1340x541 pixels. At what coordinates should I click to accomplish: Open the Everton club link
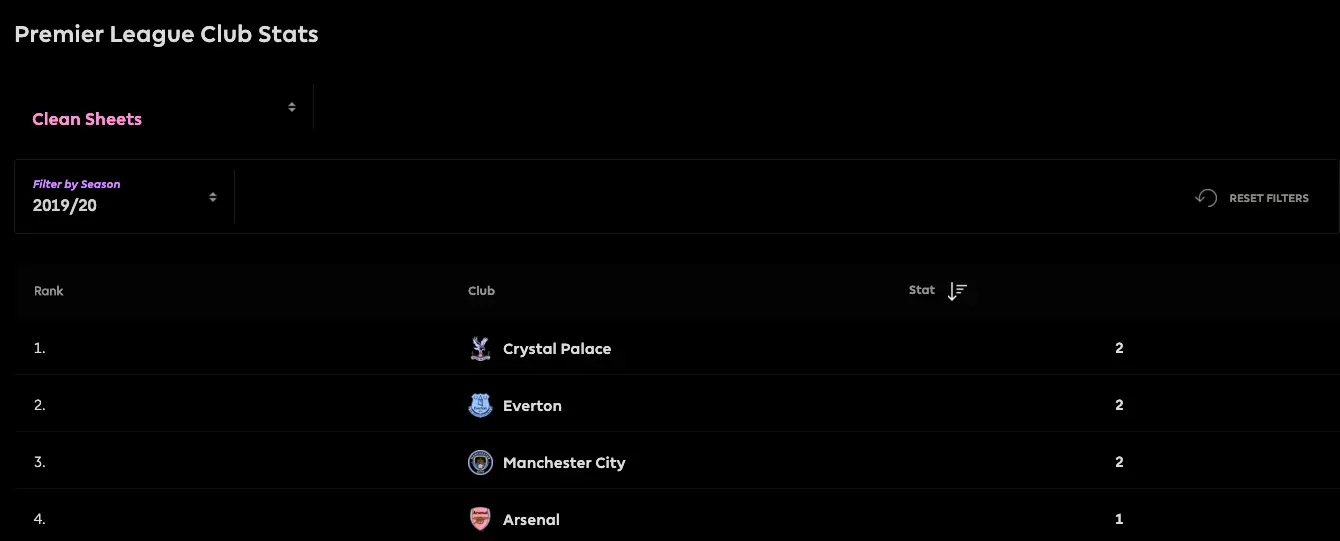[x=532, y=406]
